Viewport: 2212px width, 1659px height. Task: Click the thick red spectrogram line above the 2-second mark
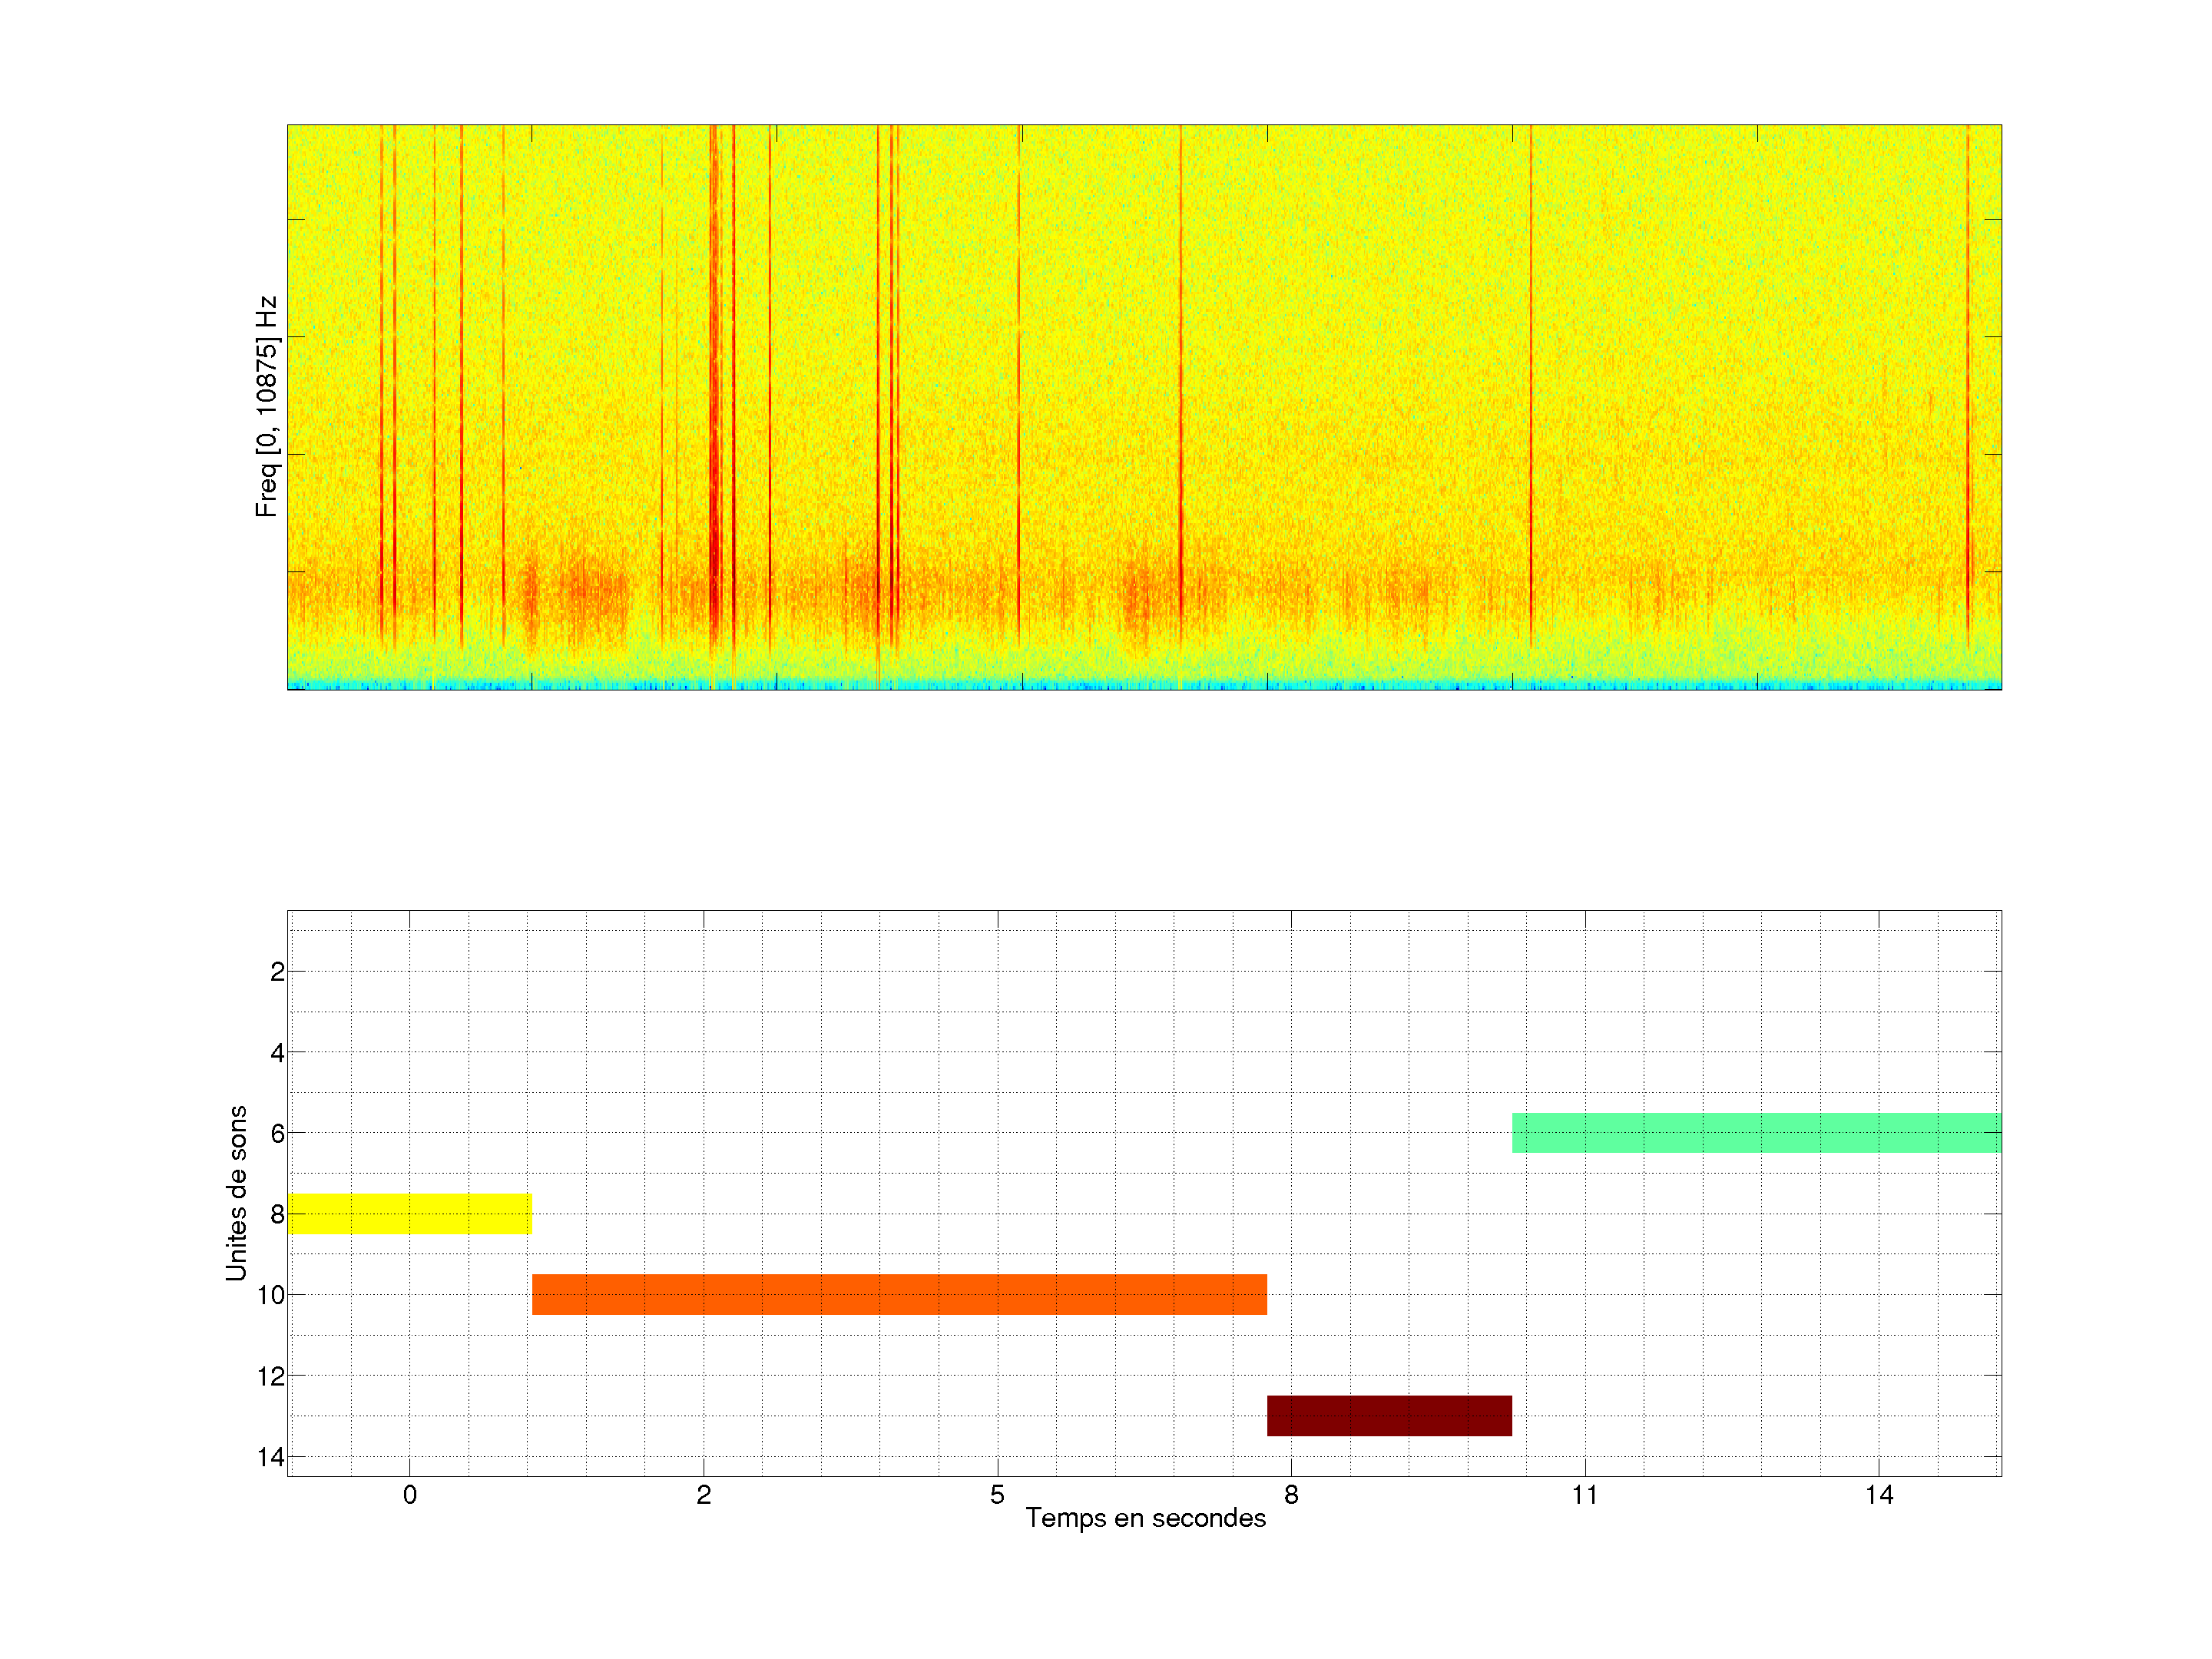(714, 400)
